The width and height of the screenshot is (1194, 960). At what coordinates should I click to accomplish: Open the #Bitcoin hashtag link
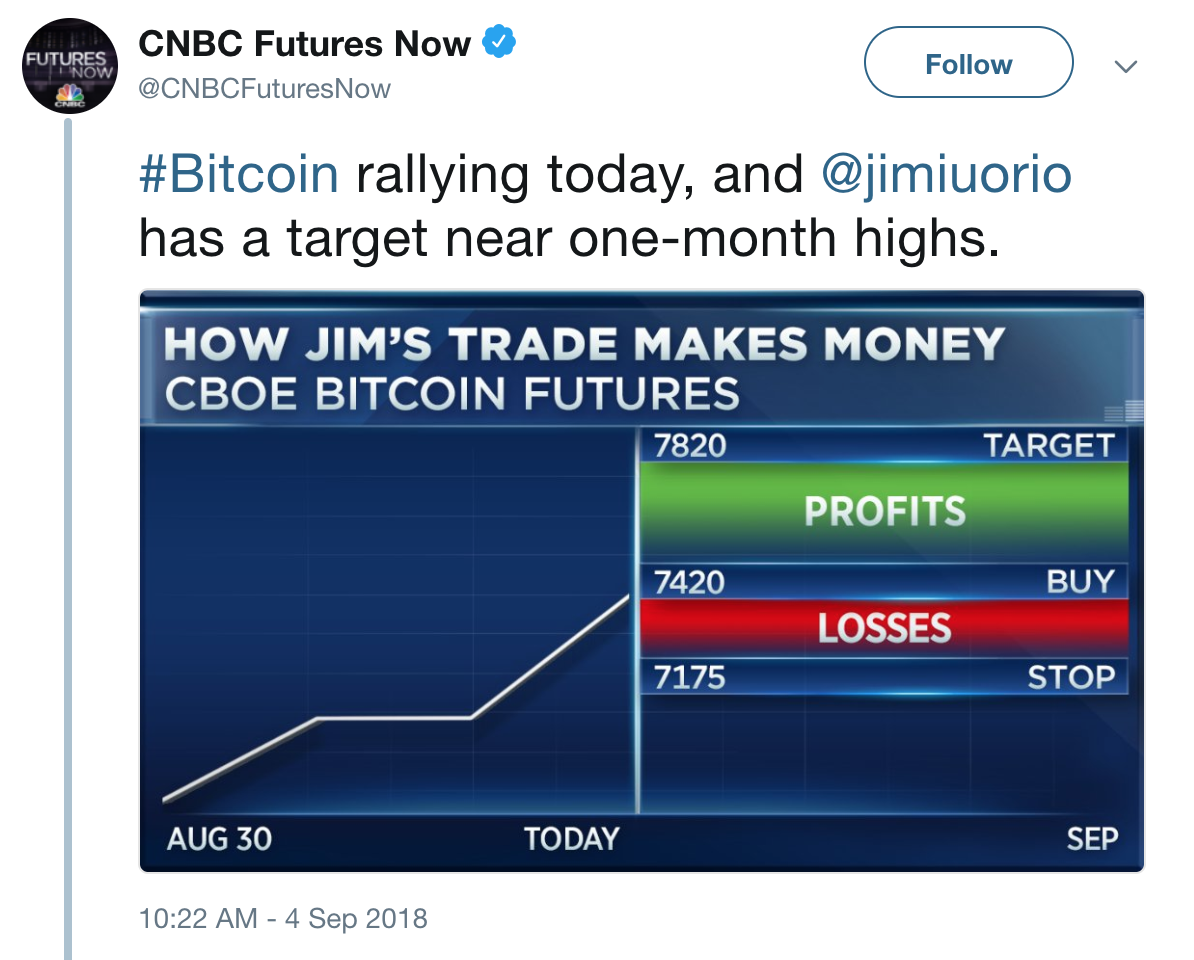(238, 174)
